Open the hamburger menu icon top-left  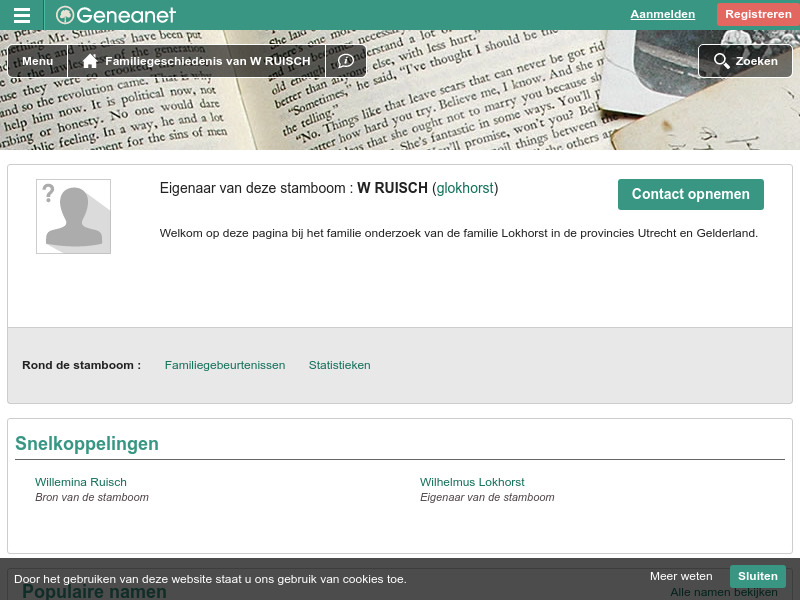tap(21, 14)
